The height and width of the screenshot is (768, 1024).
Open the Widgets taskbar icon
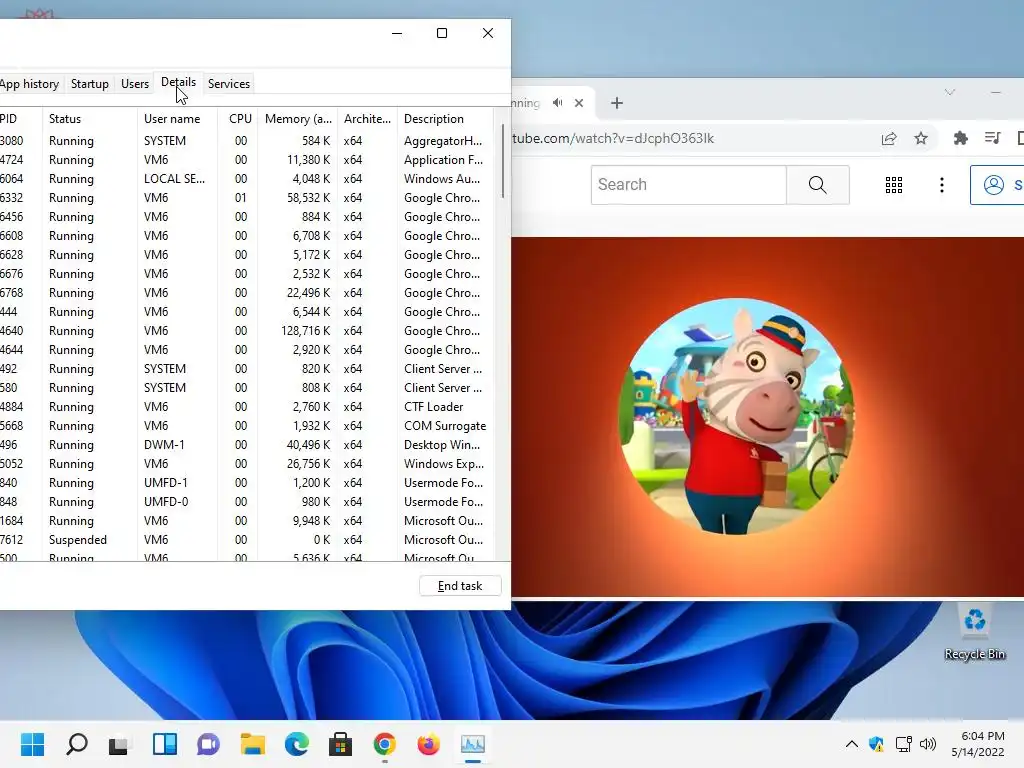coord(165,744)
